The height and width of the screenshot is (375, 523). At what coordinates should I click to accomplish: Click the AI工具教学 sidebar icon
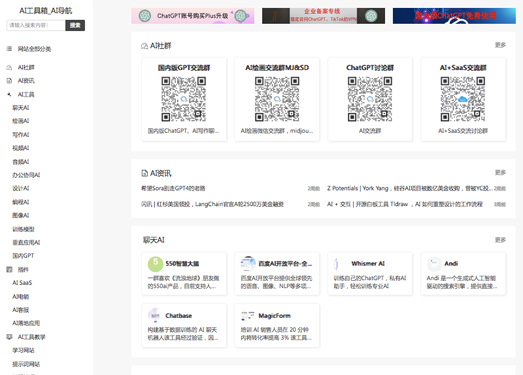(9, 337)
